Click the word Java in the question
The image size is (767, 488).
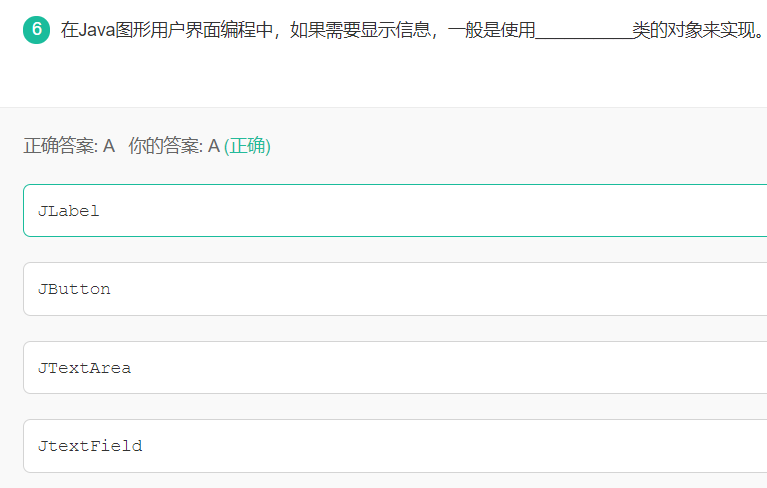click(97, 30)
